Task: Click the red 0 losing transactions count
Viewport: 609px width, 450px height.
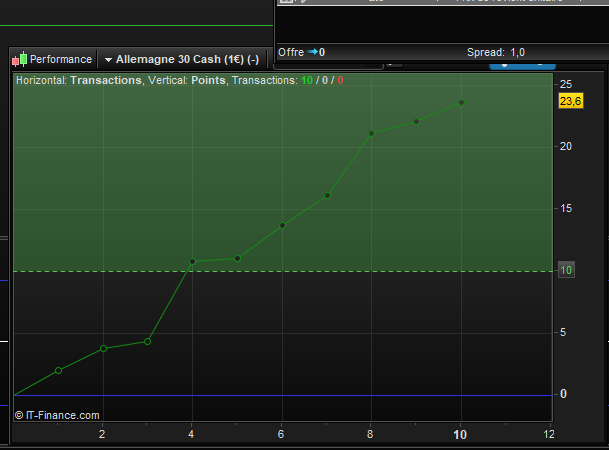Action: [x=340, y=80]
